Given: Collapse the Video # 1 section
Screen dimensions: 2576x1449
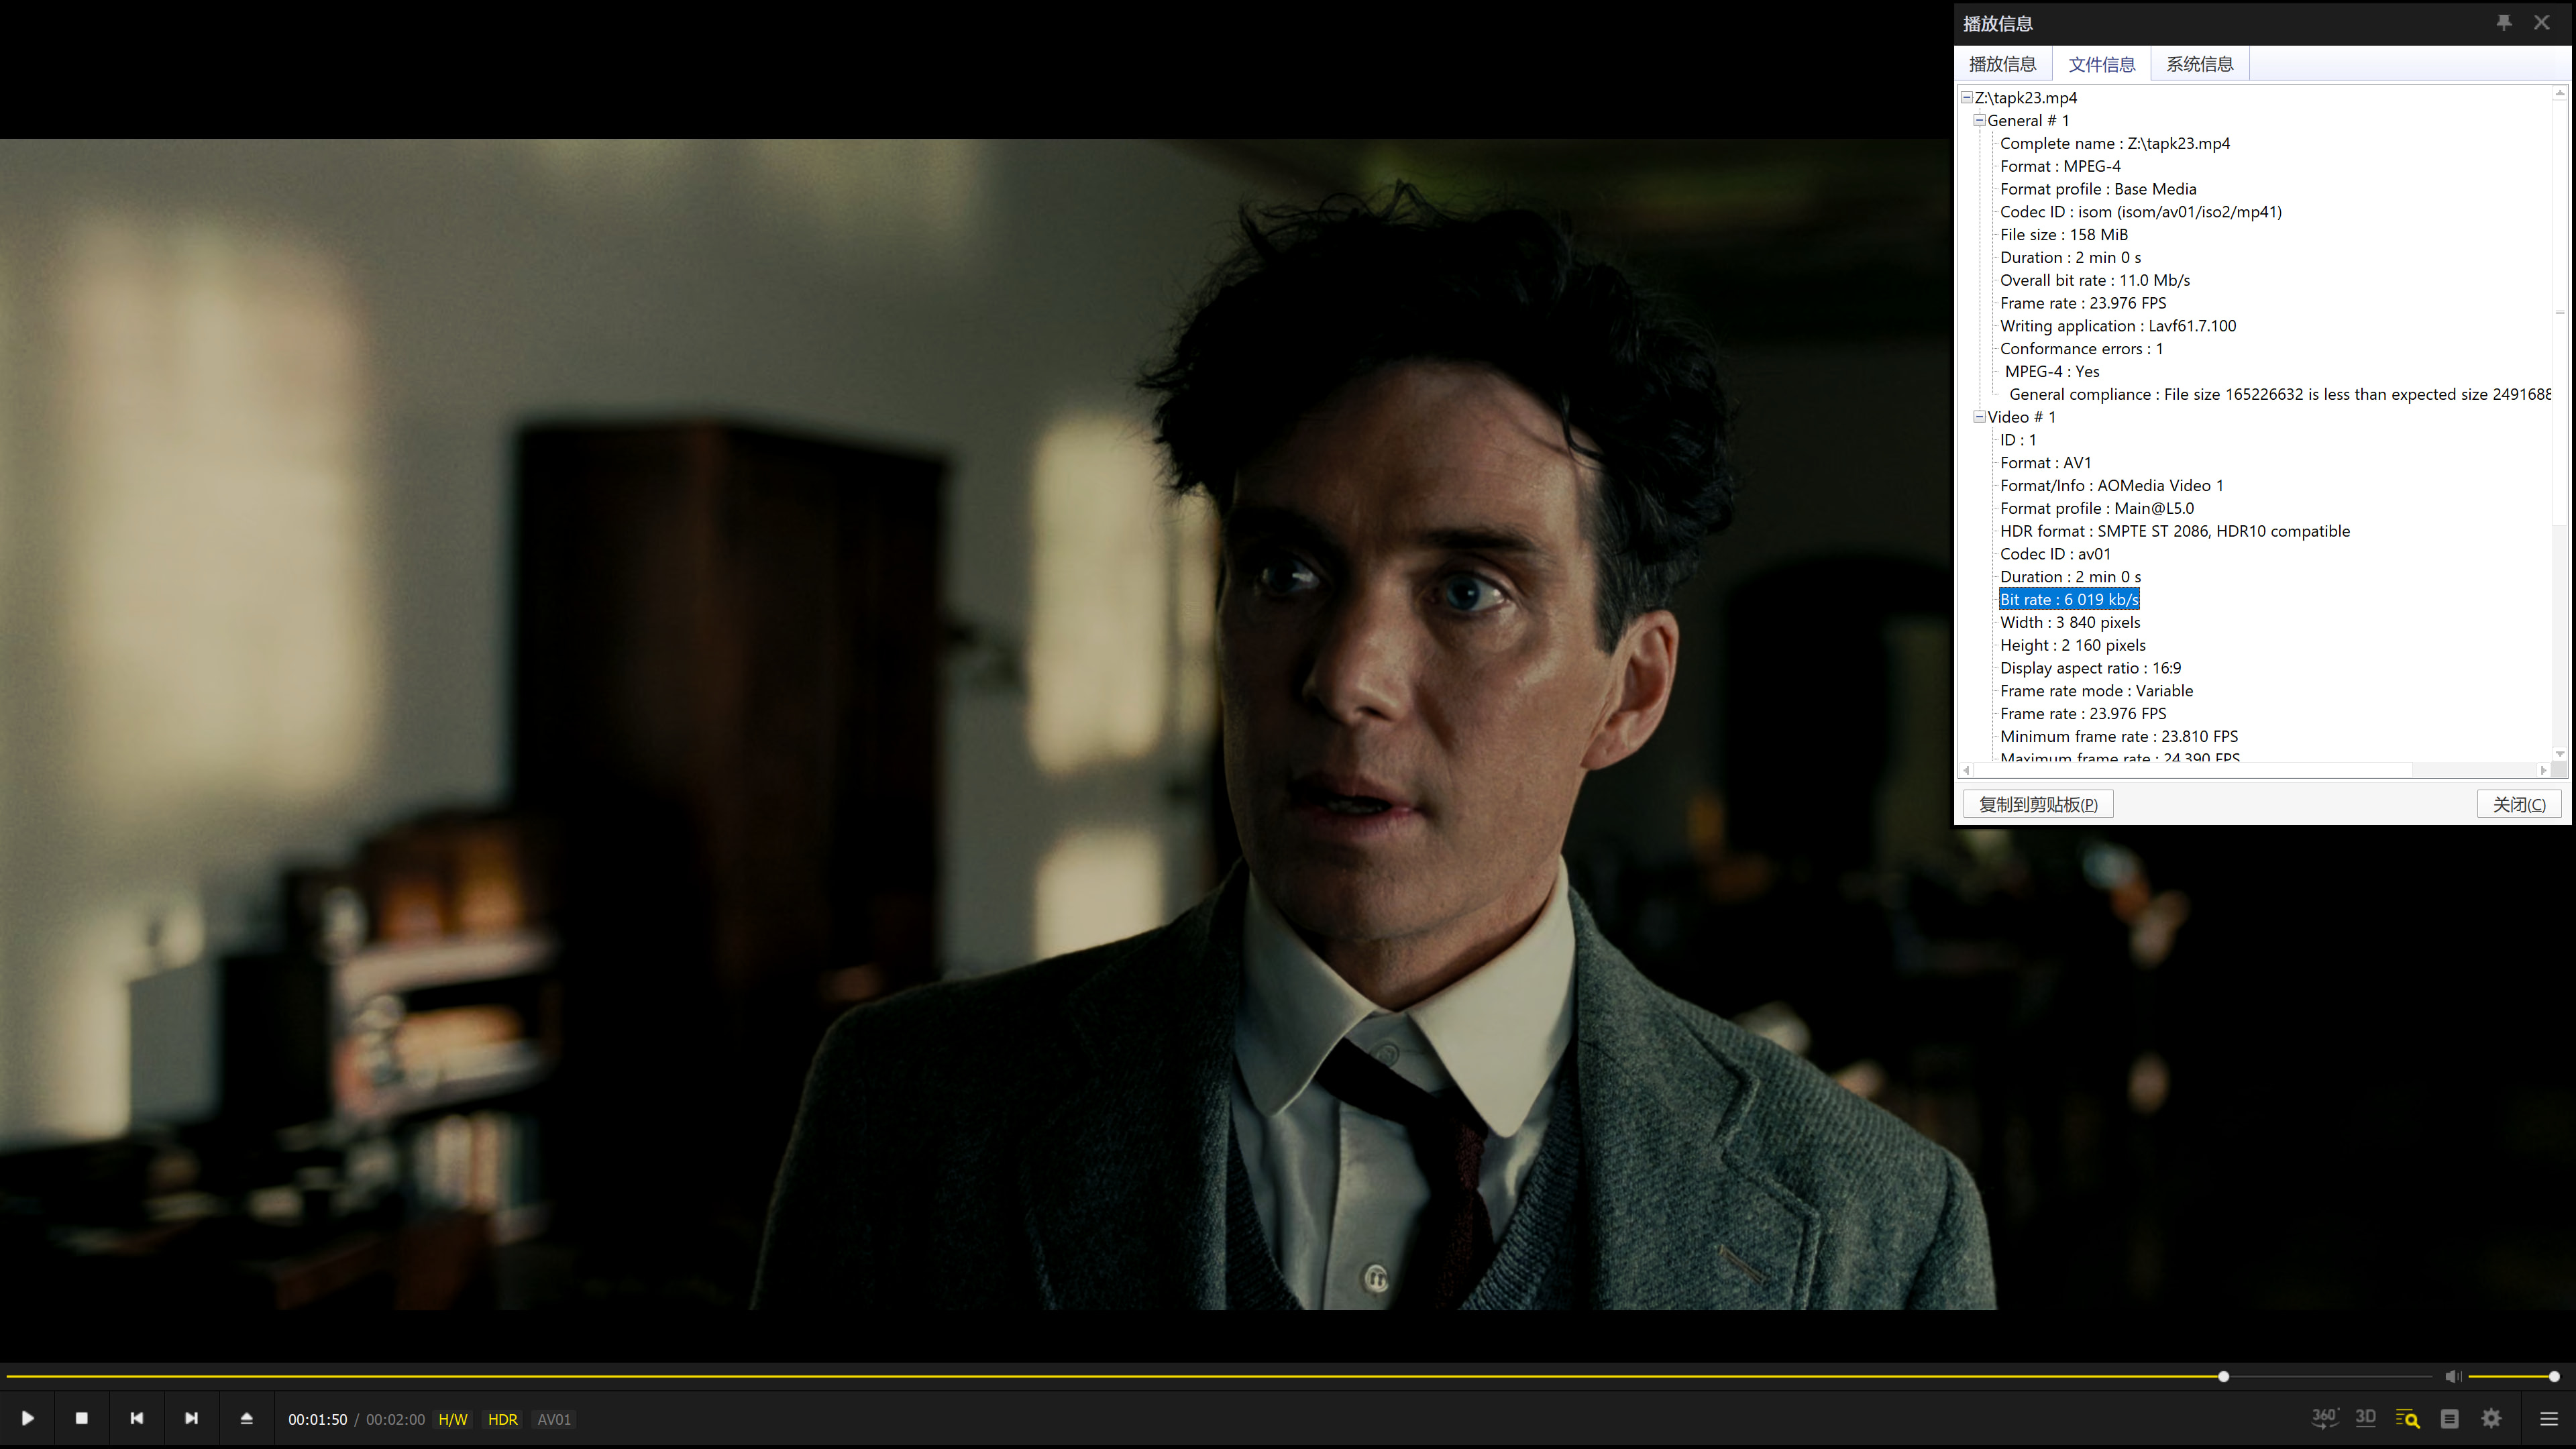Looking at the screenshot, I should [1979, 417].
